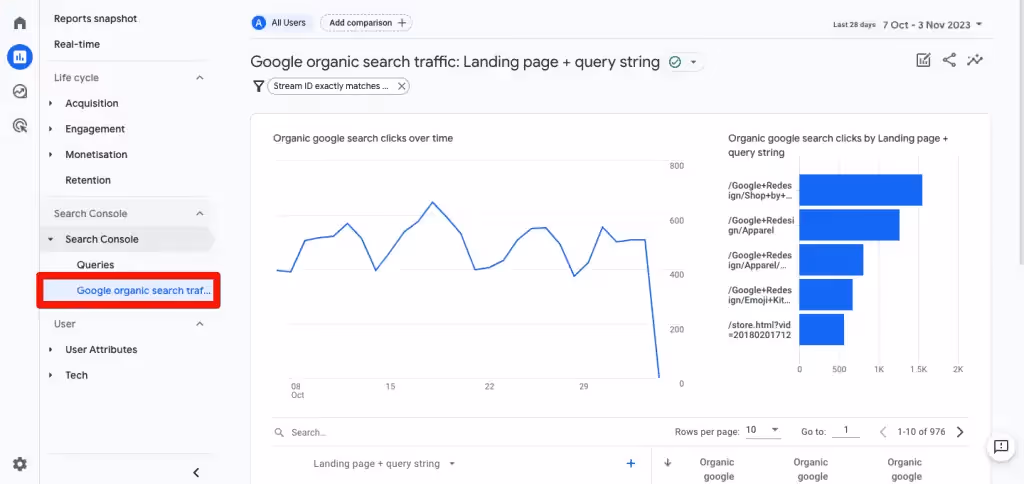The image size is (1024, 484).
Task: Click the All Users segment chip
Action: pos(280,23)
